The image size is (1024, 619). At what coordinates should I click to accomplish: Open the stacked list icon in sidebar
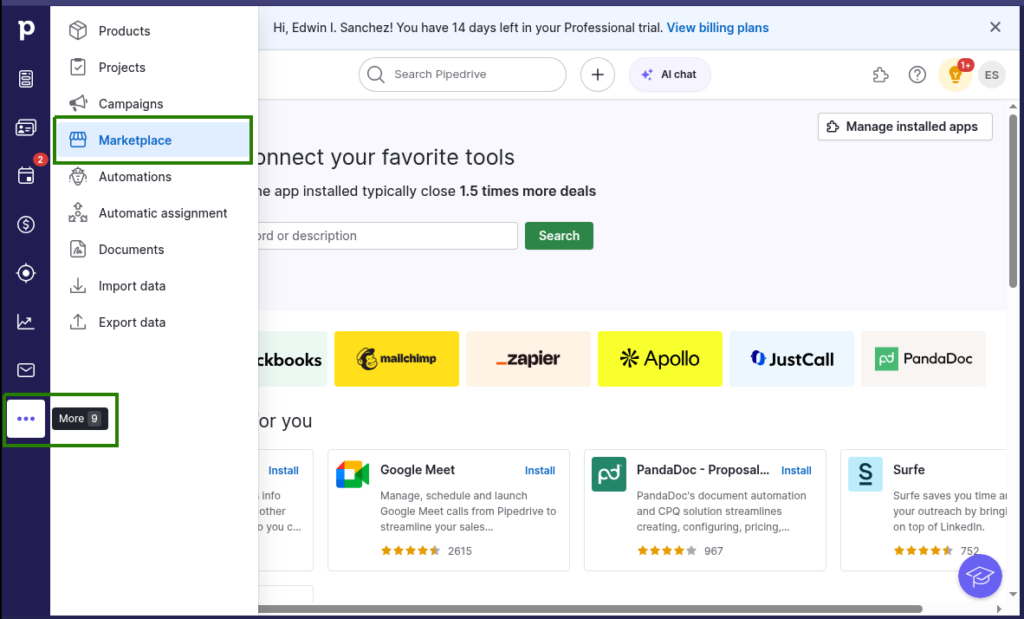click(25, 79)
